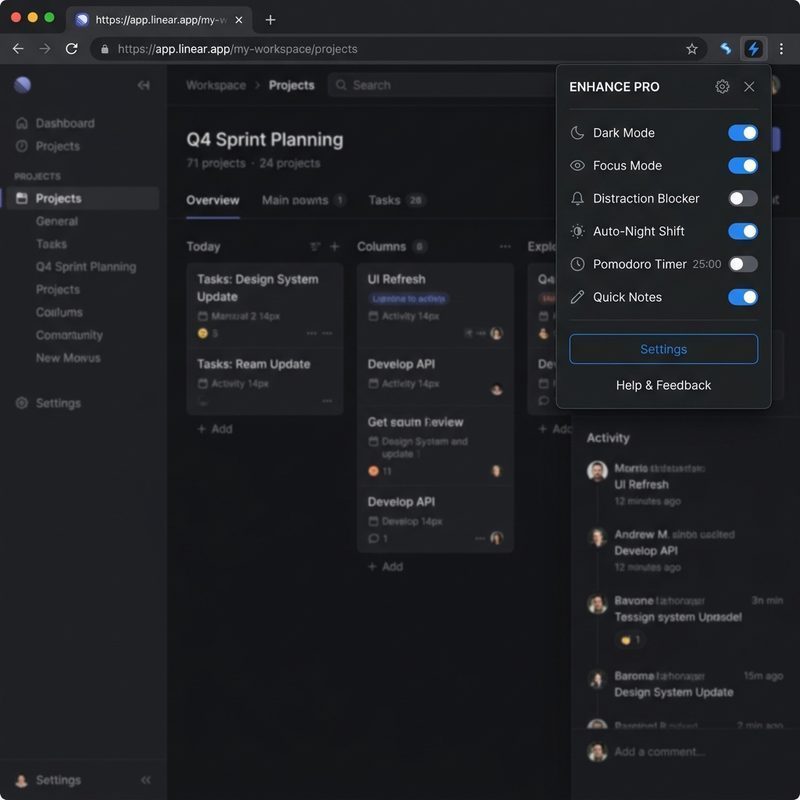Open the Enhance Pro gear settings icon
800x800 pixels.
coord(722,87)
